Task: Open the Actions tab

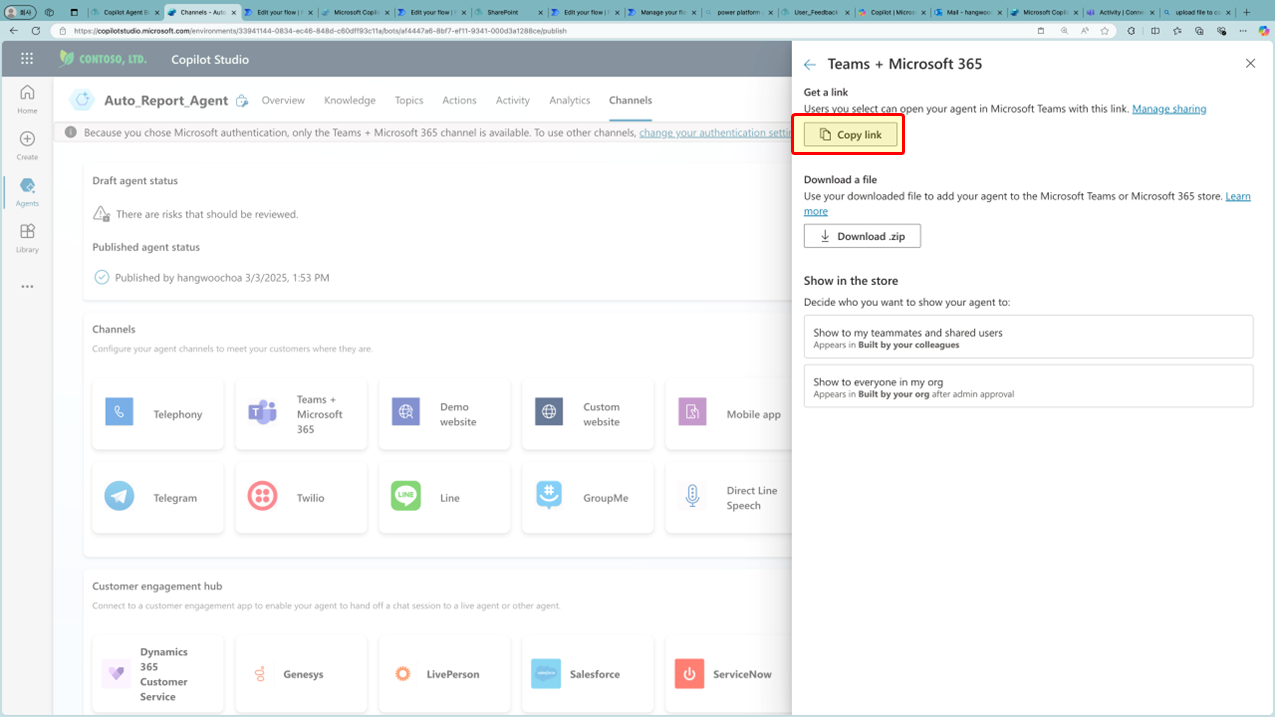Action: [459, 100]
